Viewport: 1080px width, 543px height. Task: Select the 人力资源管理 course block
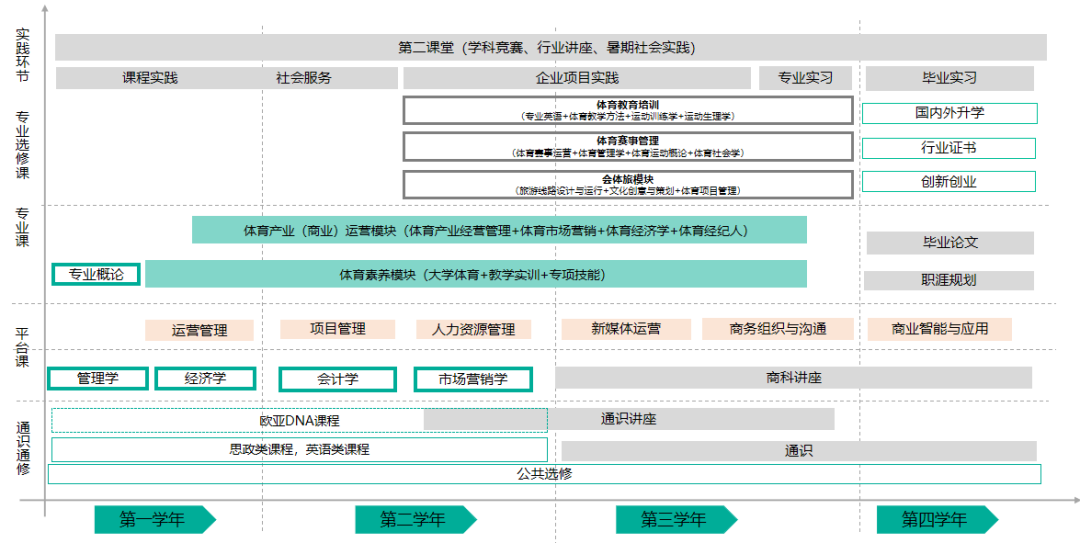pyautogui.click(x=473, y=329)
